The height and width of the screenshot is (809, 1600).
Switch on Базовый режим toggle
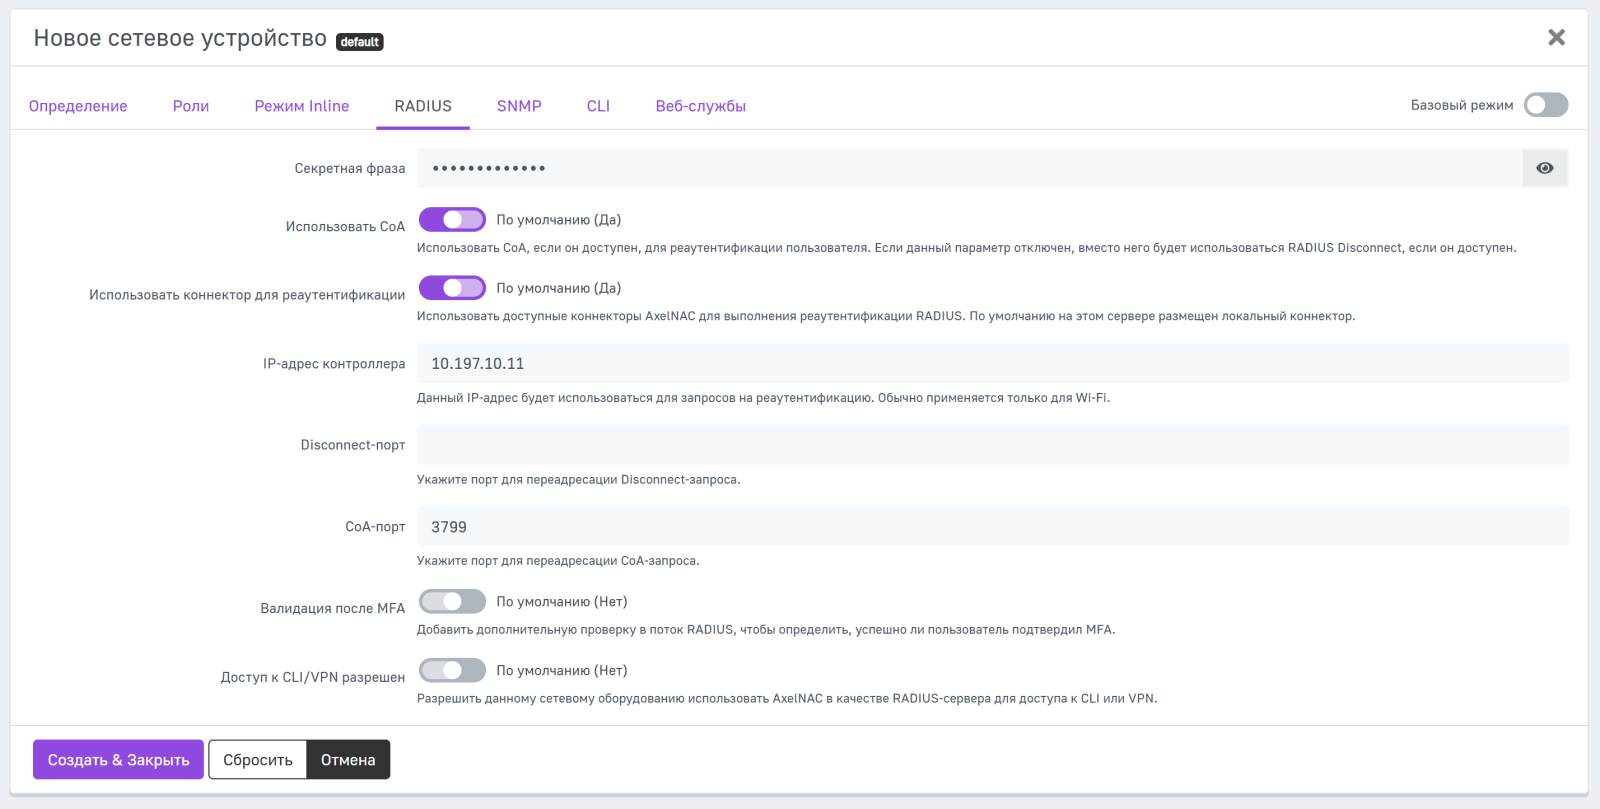click(x=1545, y=105)
